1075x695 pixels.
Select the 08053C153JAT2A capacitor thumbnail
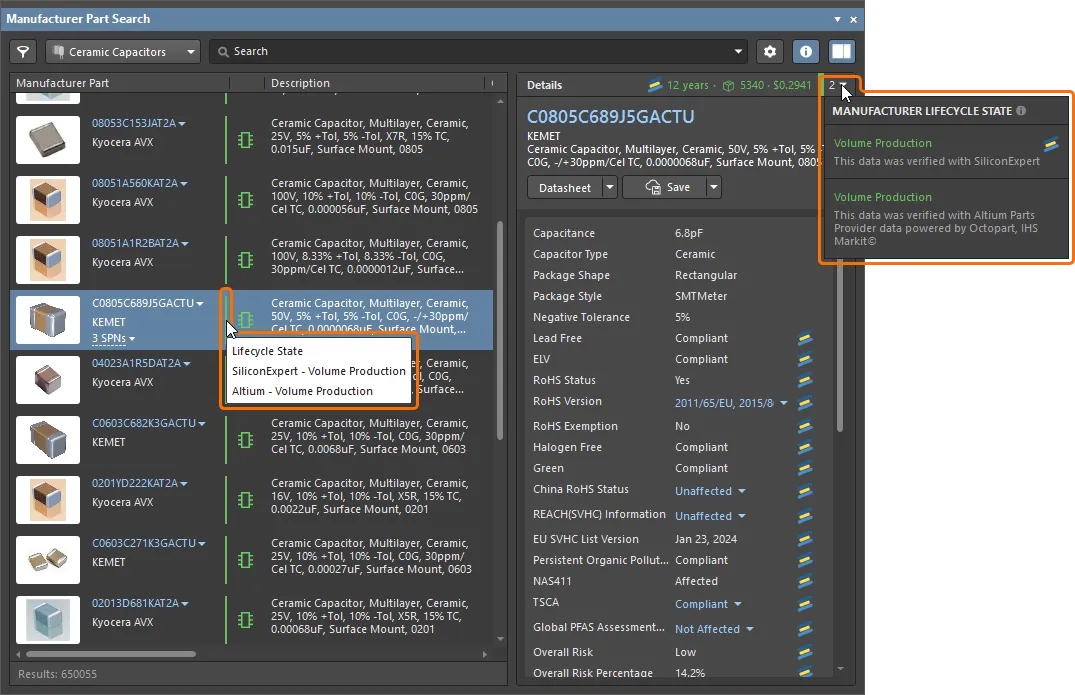click(48, 139)
